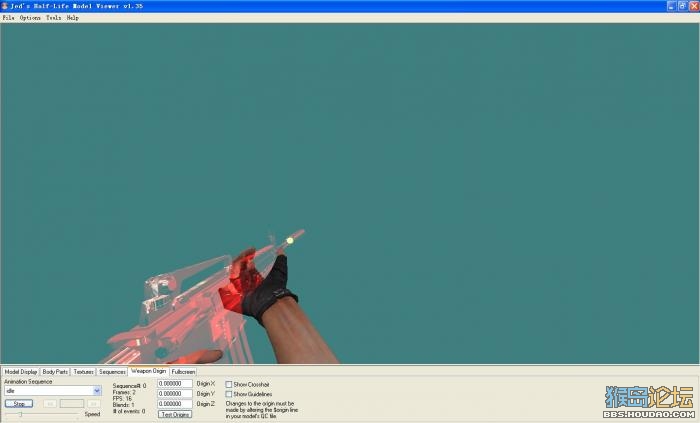
Task: Enable the Show Crosshair checkbox
Action: click(229, 384)
